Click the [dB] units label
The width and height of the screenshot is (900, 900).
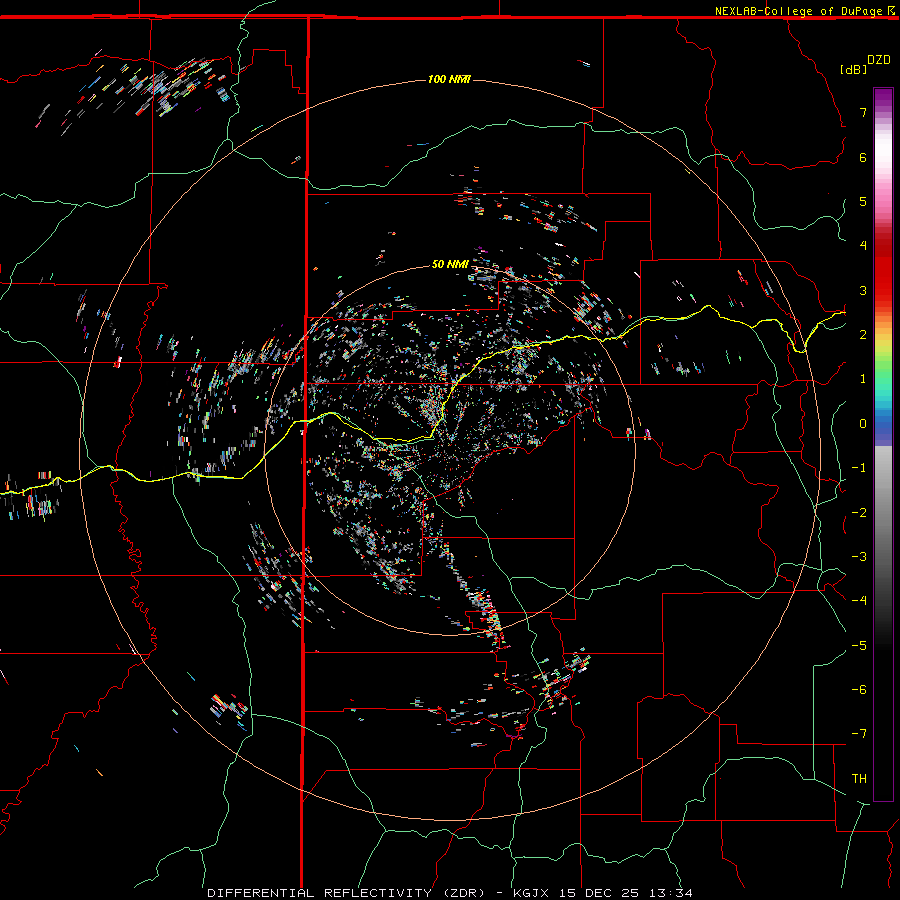coord(853,69)
